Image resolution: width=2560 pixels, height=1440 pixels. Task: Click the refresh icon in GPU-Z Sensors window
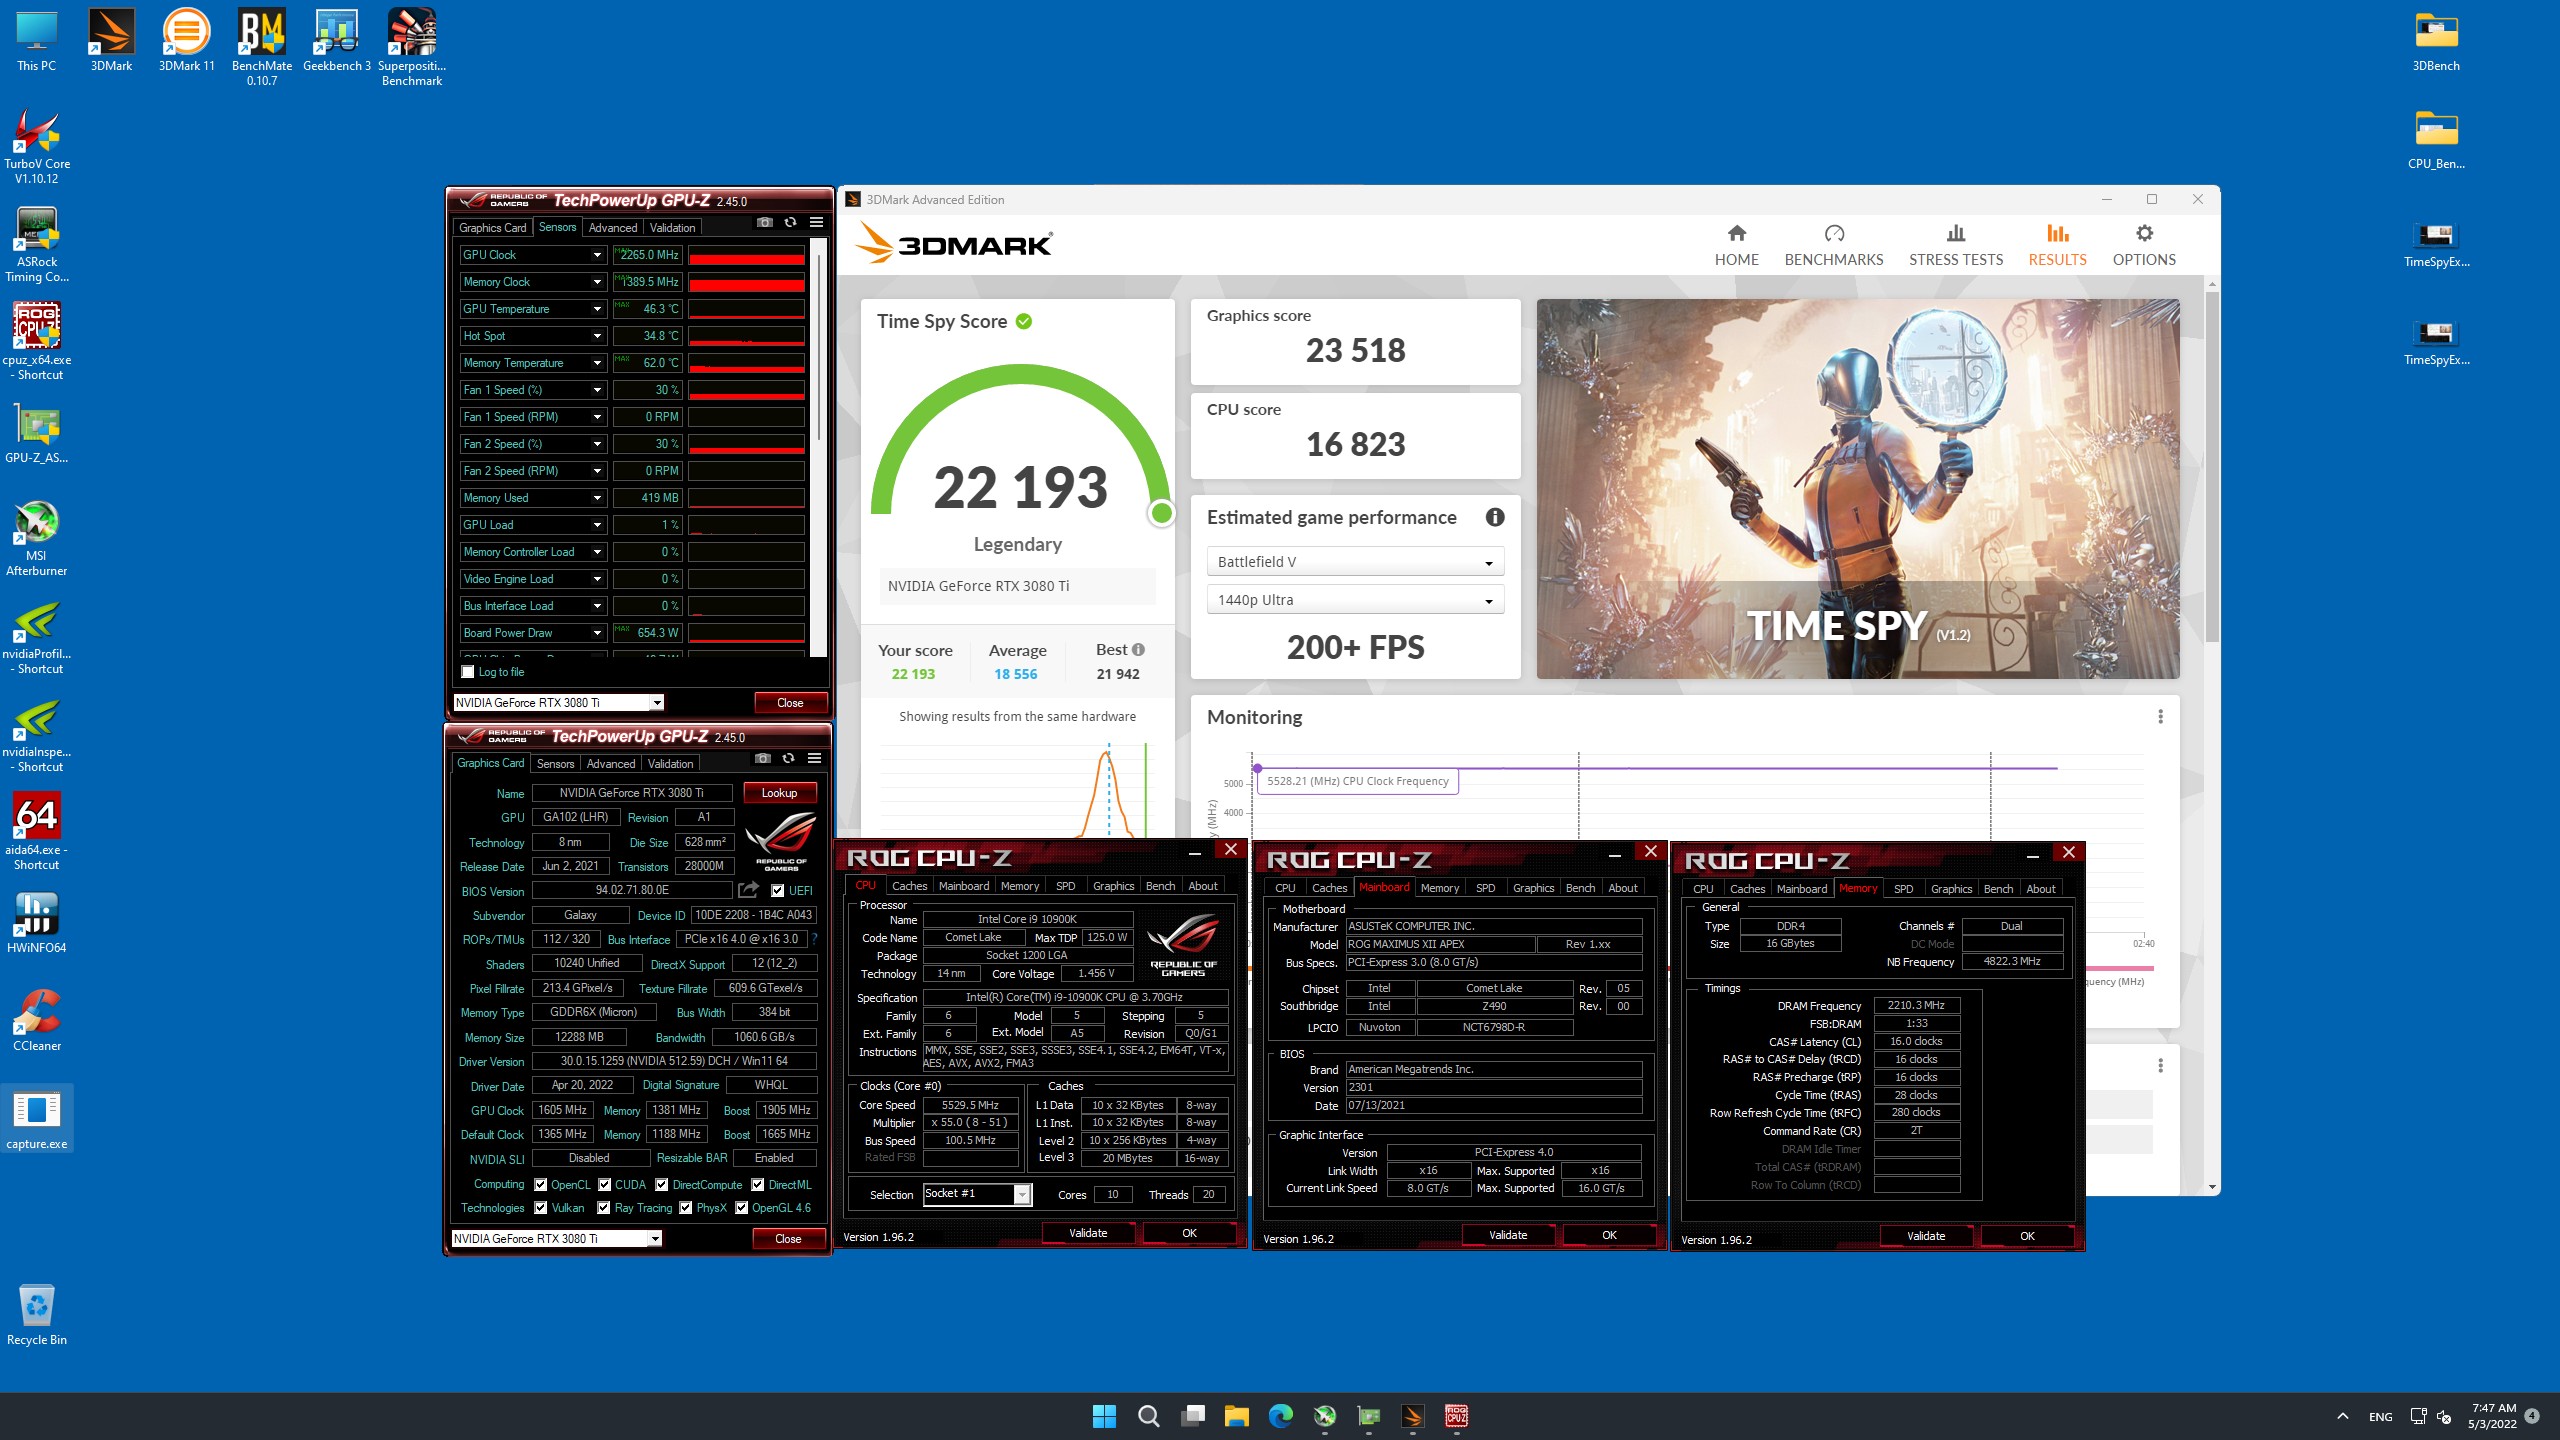tap(790, 223)
